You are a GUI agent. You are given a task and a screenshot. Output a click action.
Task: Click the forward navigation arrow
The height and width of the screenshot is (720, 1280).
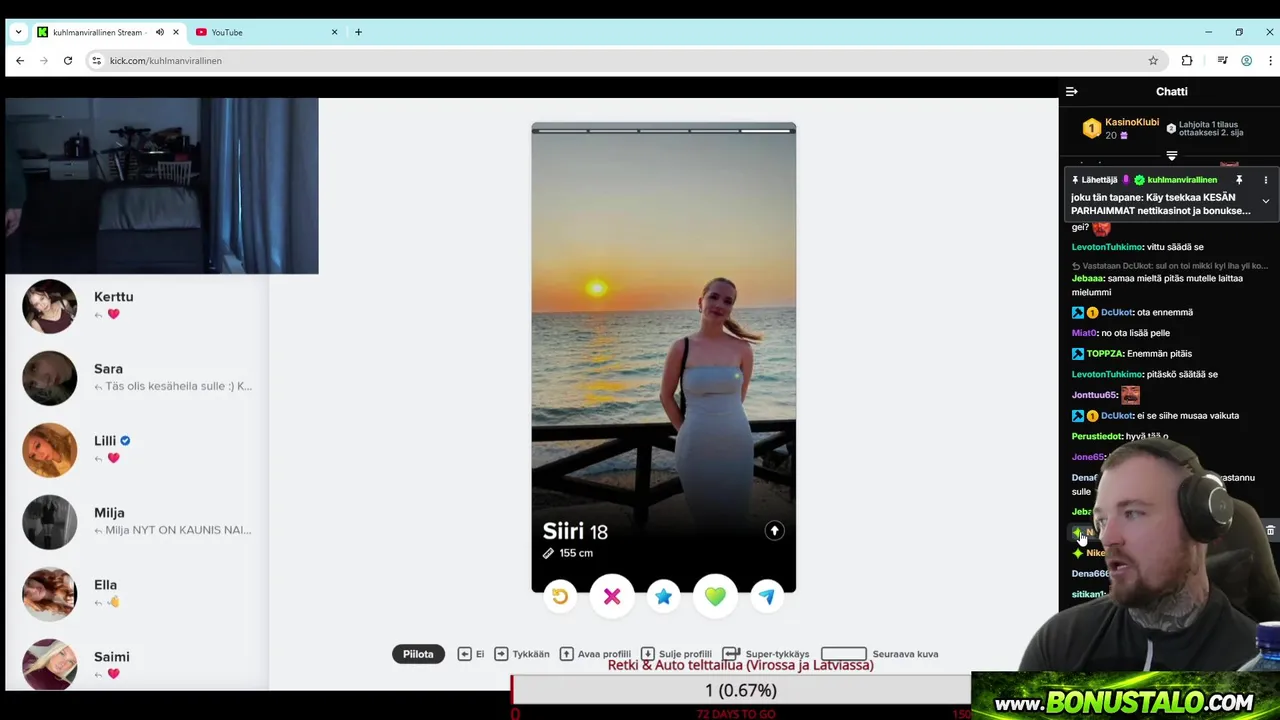44,60
